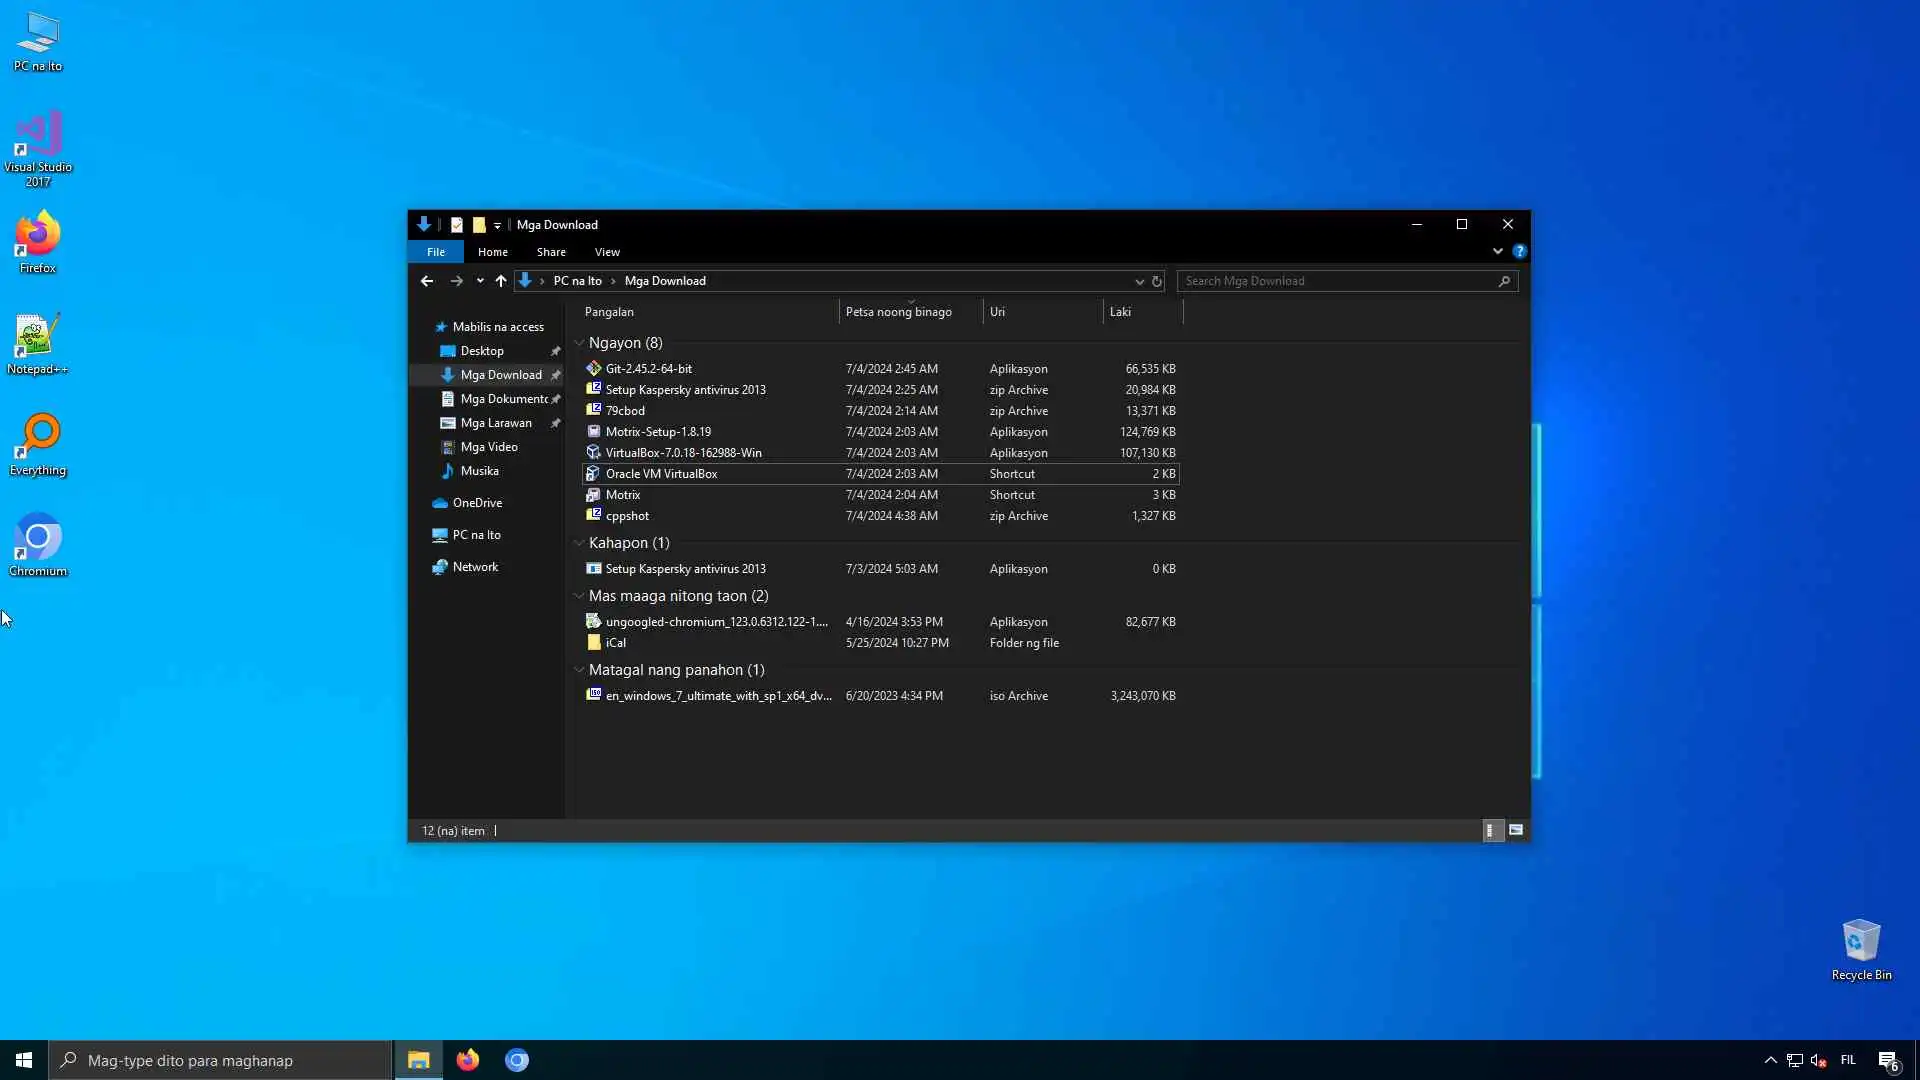Switch to details view button in status bar
The height and width of the screenshot is (1080, 1920).
pyautogui.click(x=1490, y=830)
